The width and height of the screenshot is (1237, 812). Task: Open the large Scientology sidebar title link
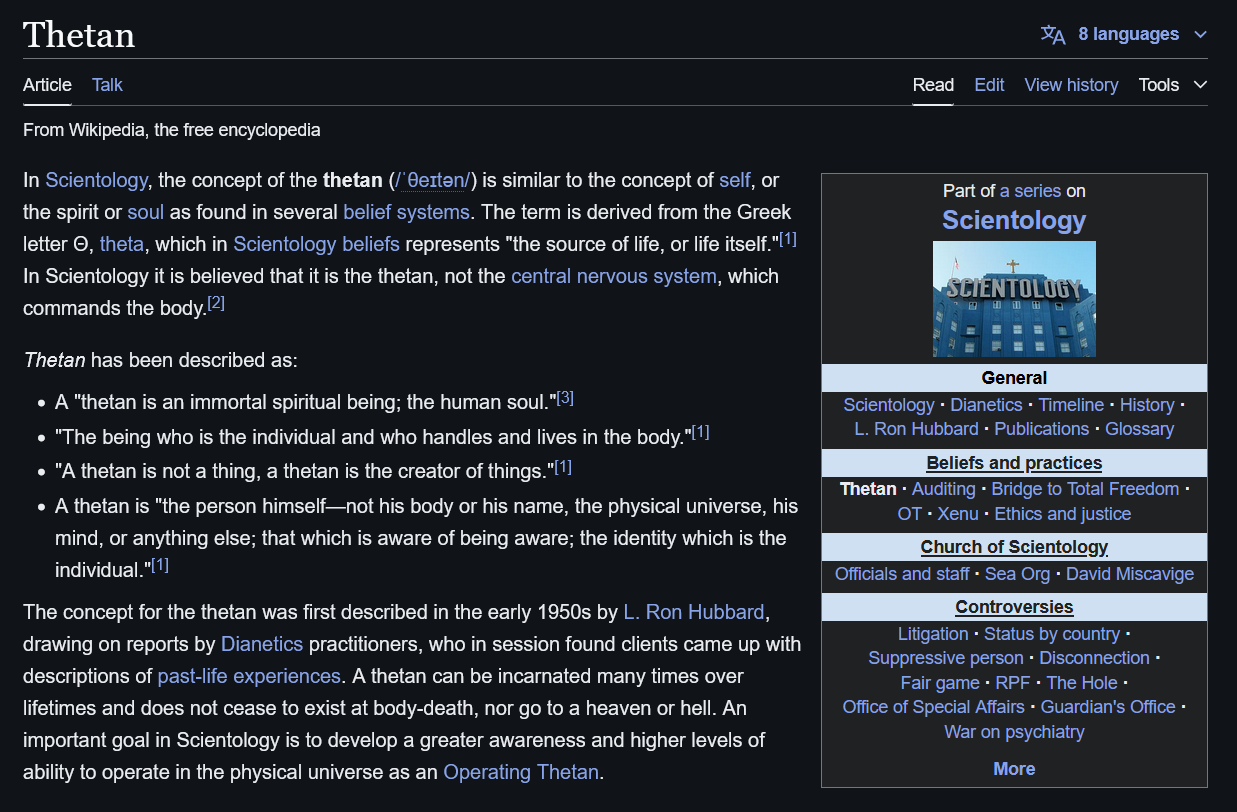click(1014, 220)
